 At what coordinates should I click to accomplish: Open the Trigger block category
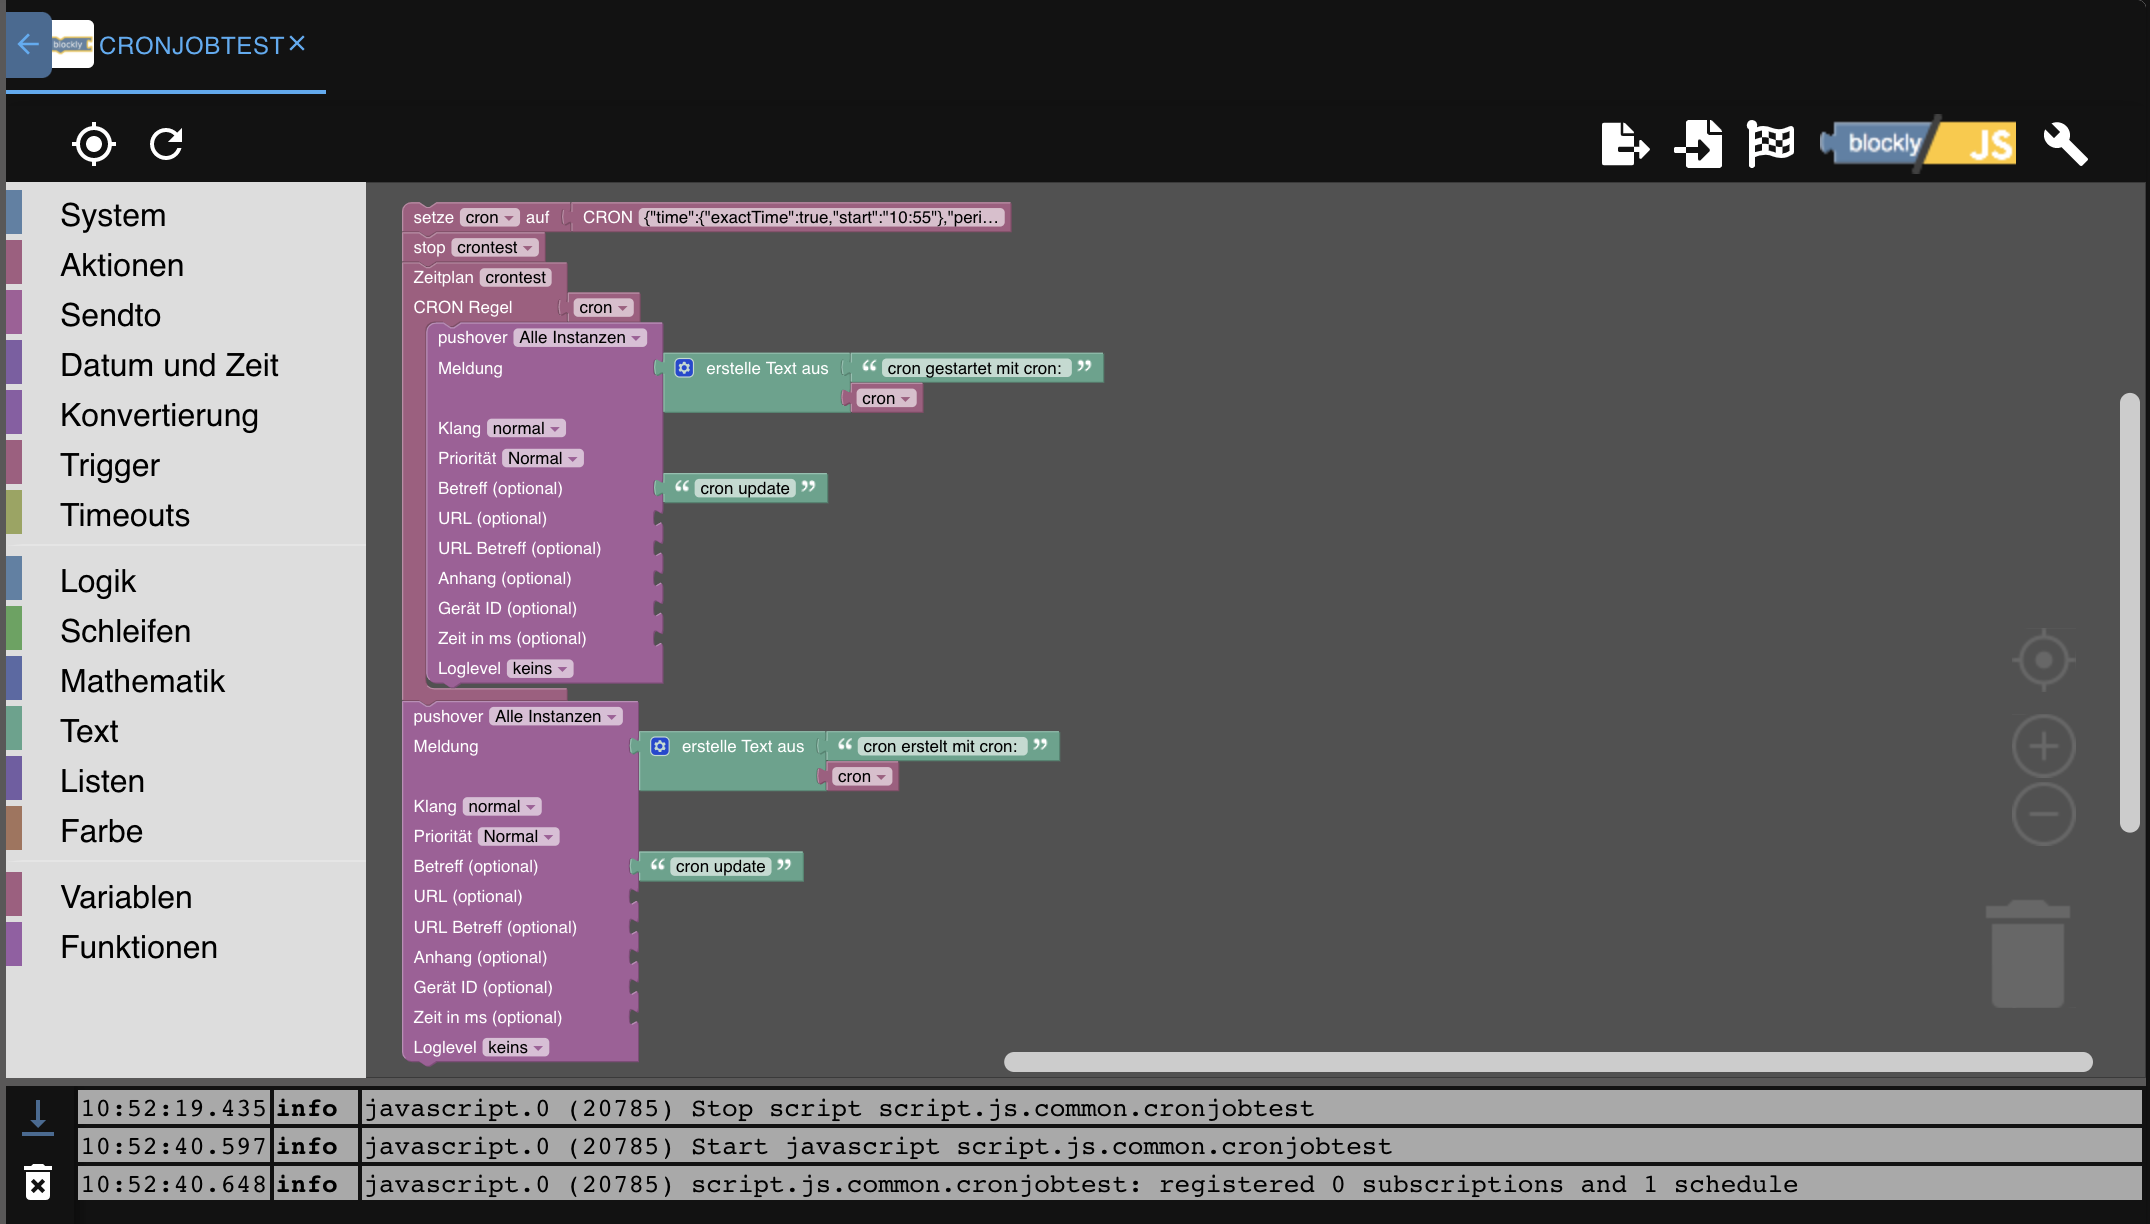pos(110,465)
